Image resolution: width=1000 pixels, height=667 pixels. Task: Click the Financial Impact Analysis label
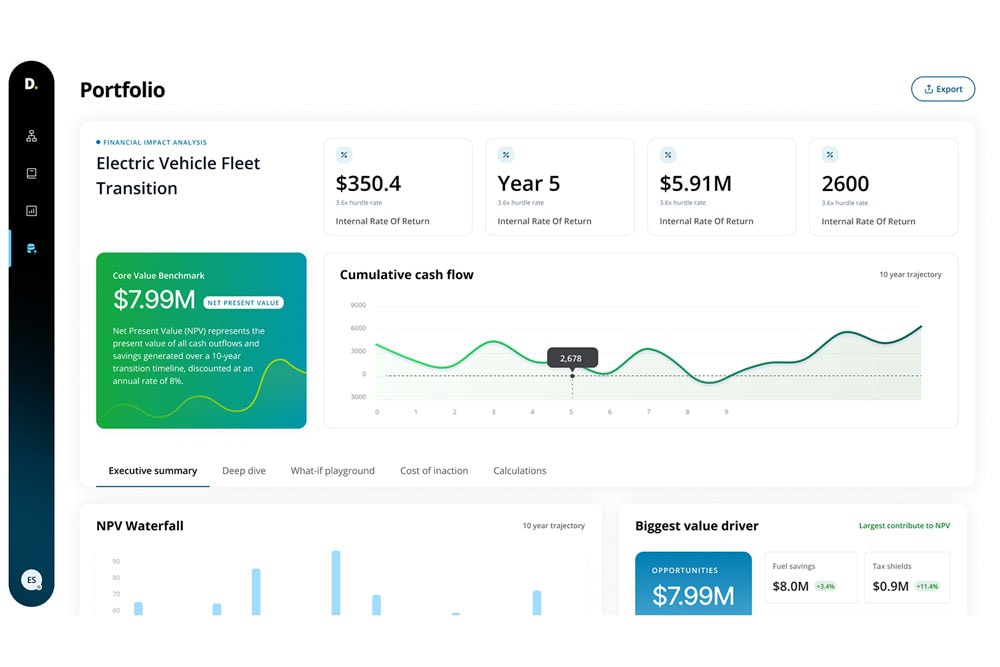tap(154, 142)
